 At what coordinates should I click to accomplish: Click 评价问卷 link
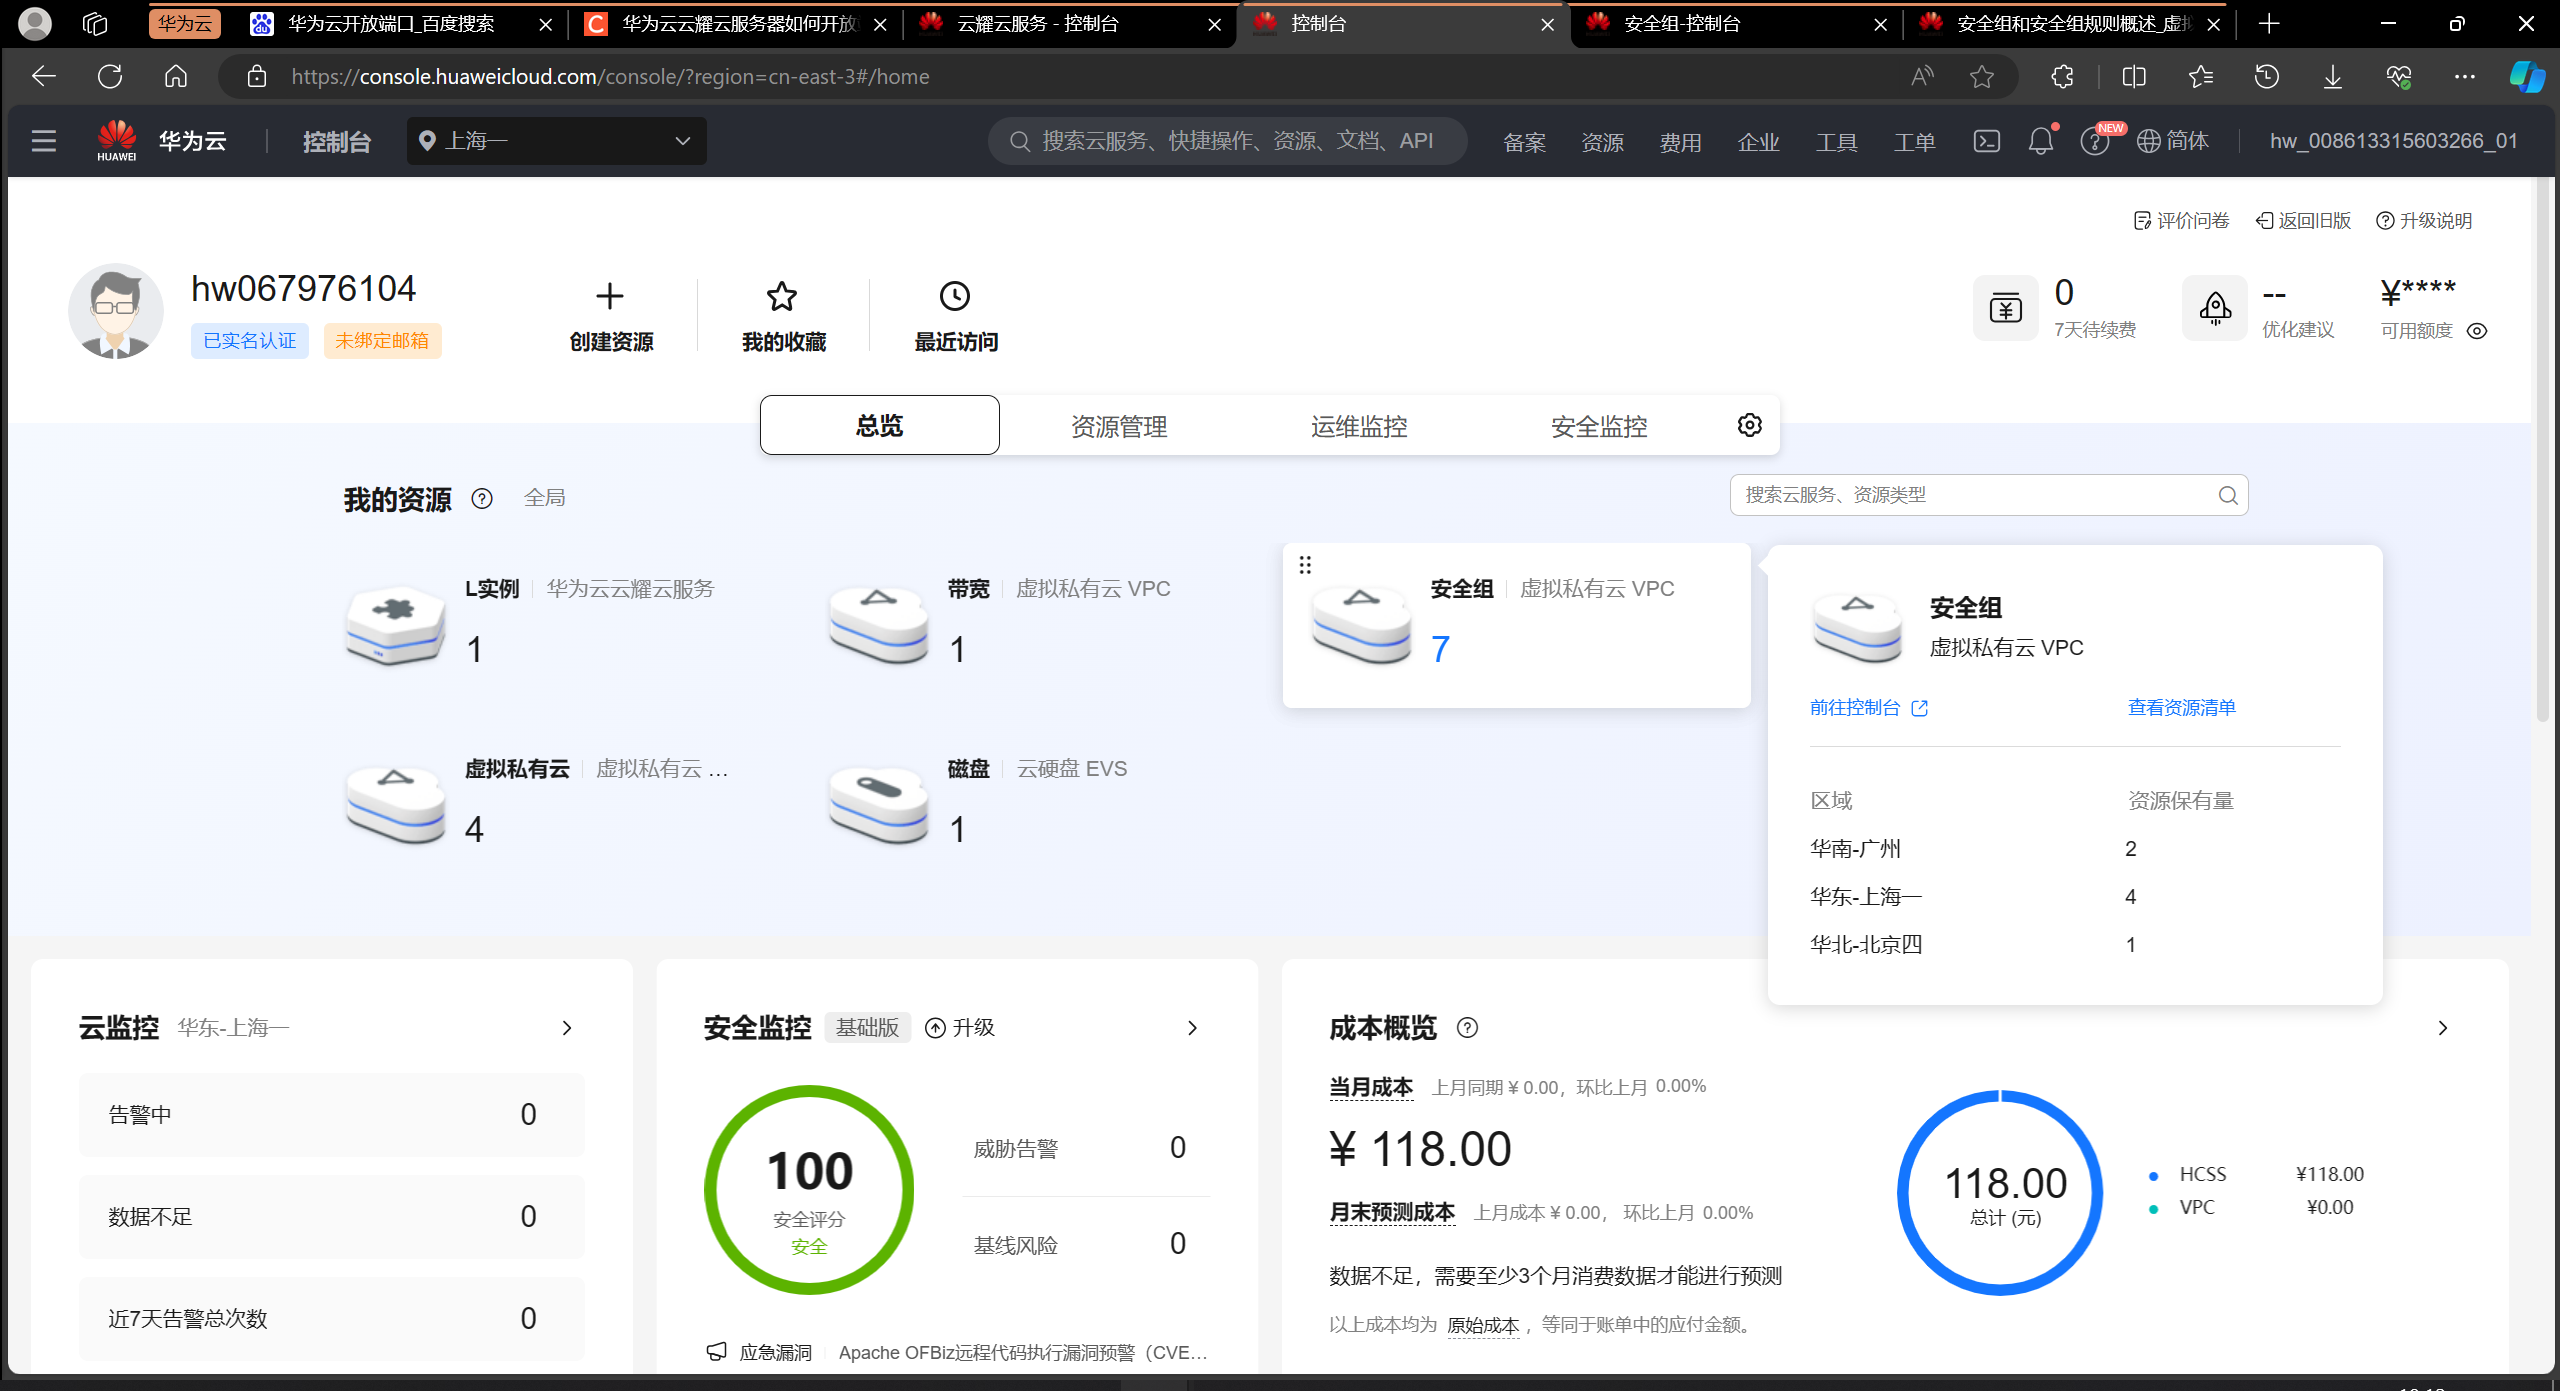(x=2181, y=220)
